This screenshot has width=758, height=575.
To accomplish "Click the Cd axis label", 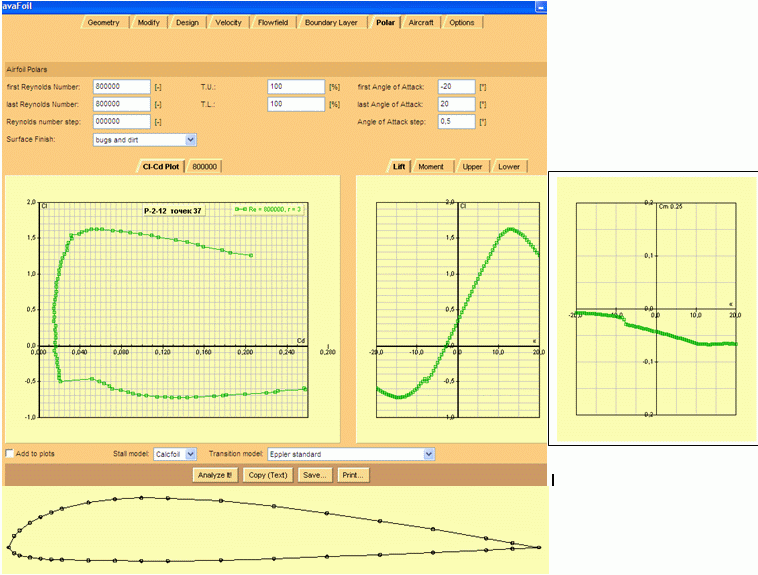I will click(x=301, y=340).
